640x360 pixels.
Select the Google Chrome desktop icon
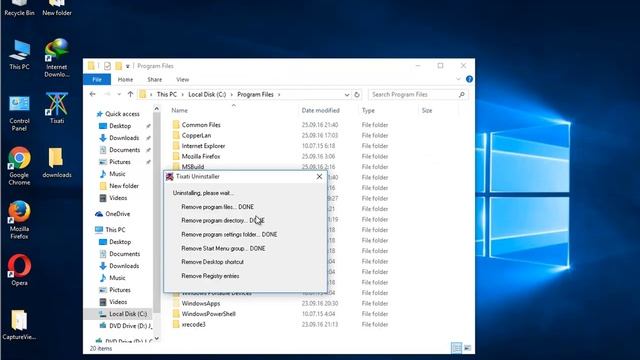(19, 166)
